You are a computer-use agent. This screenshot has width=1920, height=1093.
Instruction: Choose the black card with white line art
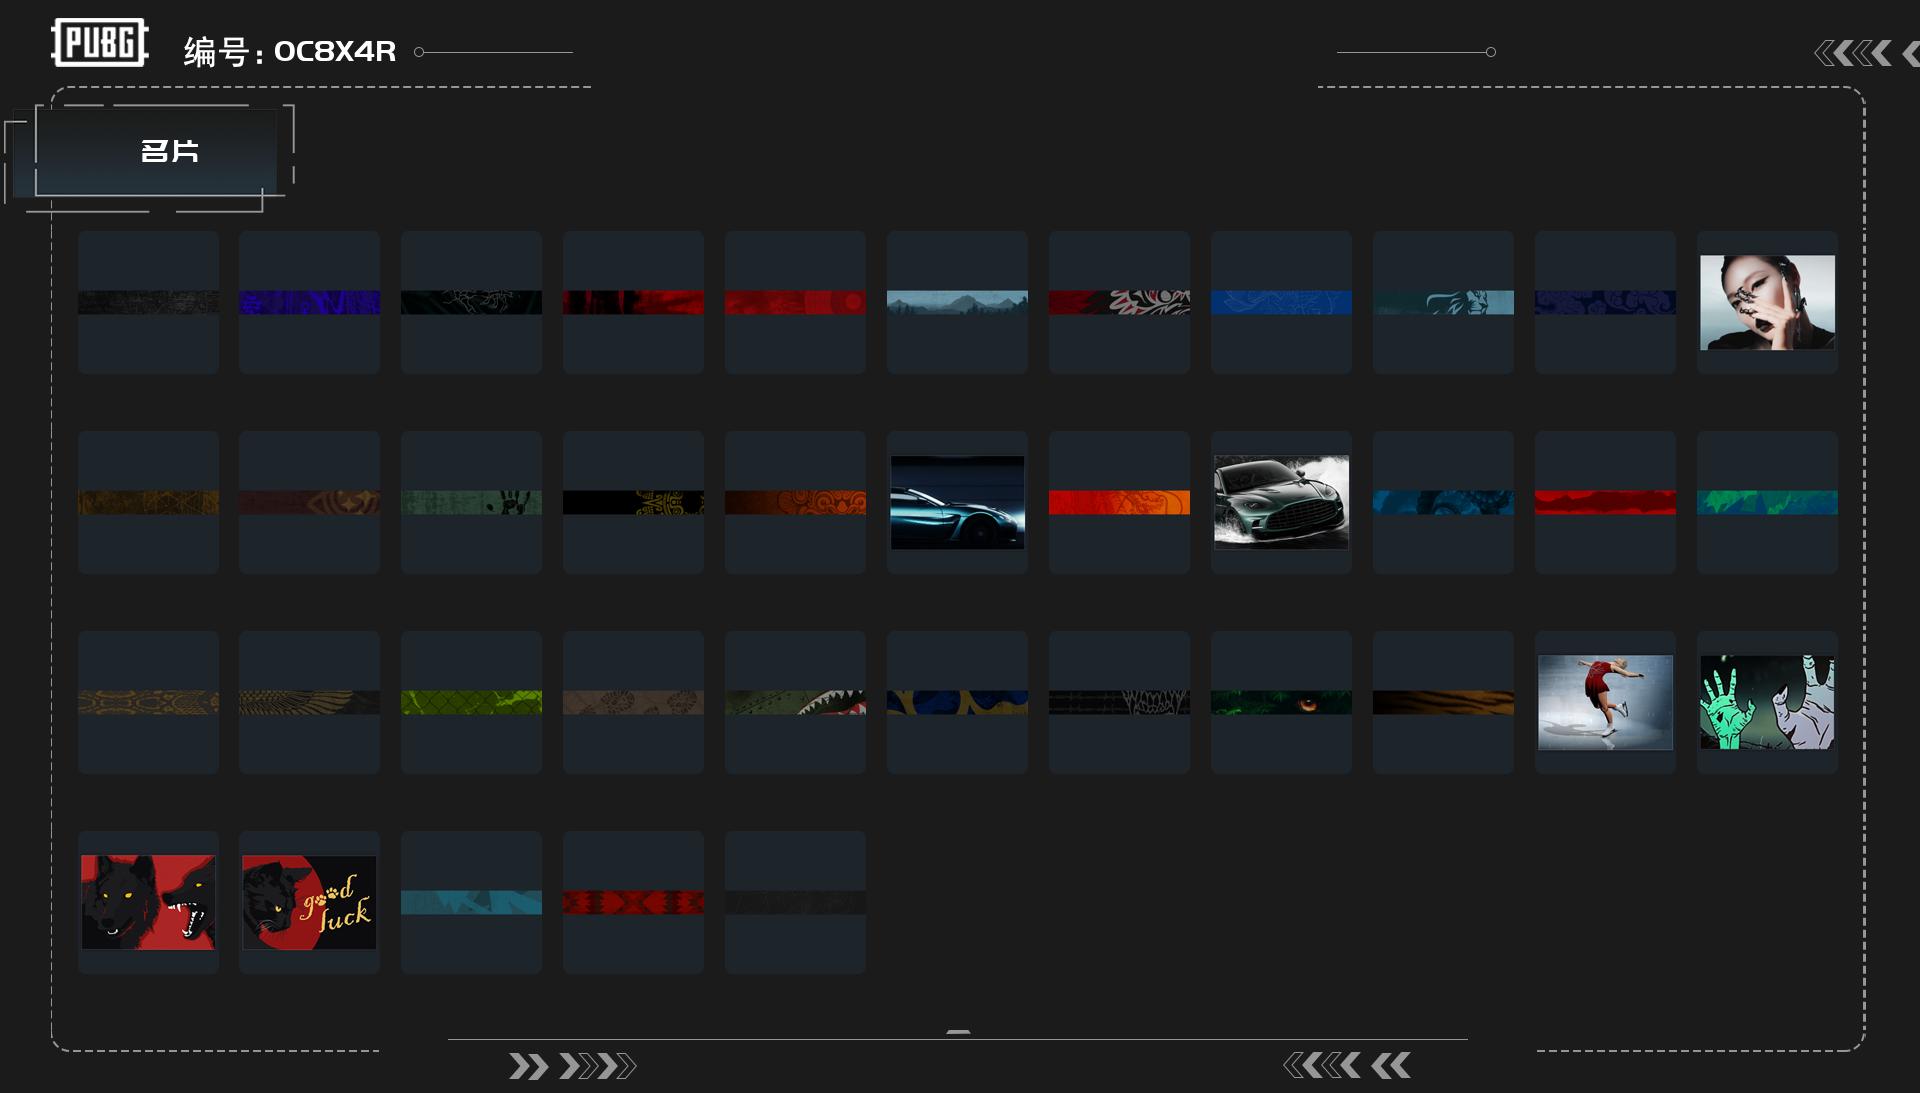pos(471,302)
